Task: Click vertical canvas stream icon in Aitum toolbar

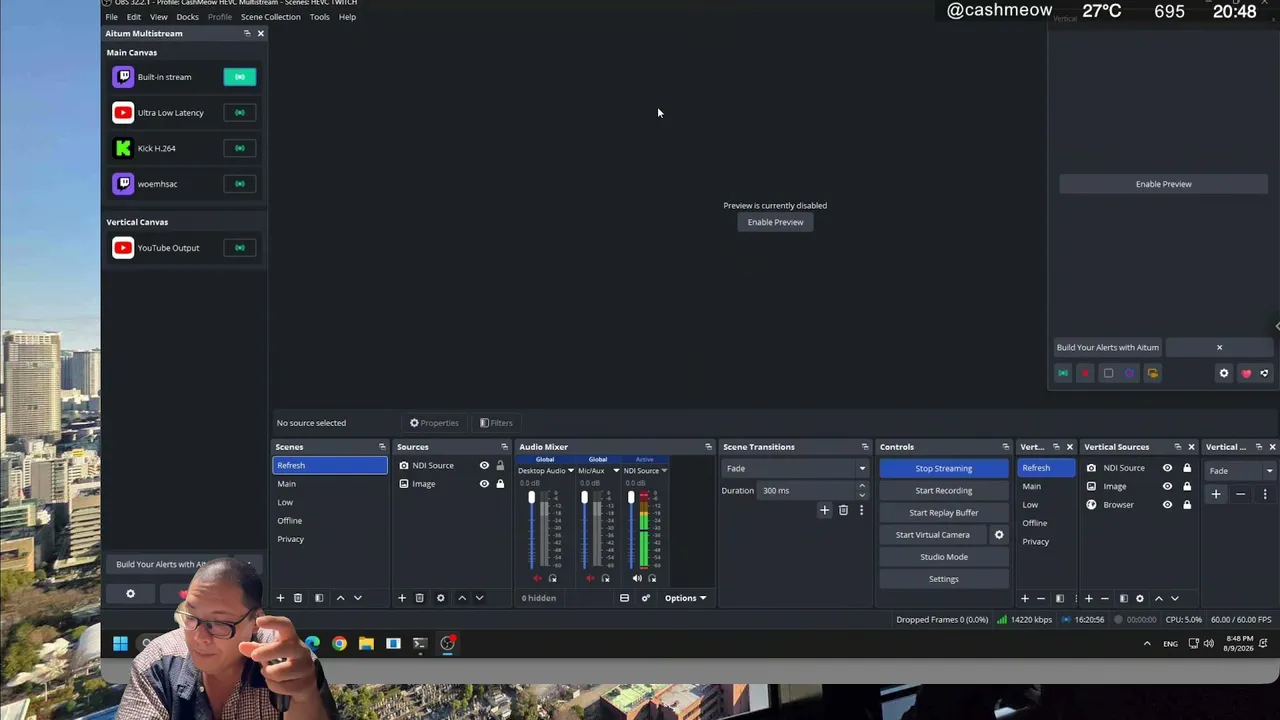Action: click(x=1063, y=373)
